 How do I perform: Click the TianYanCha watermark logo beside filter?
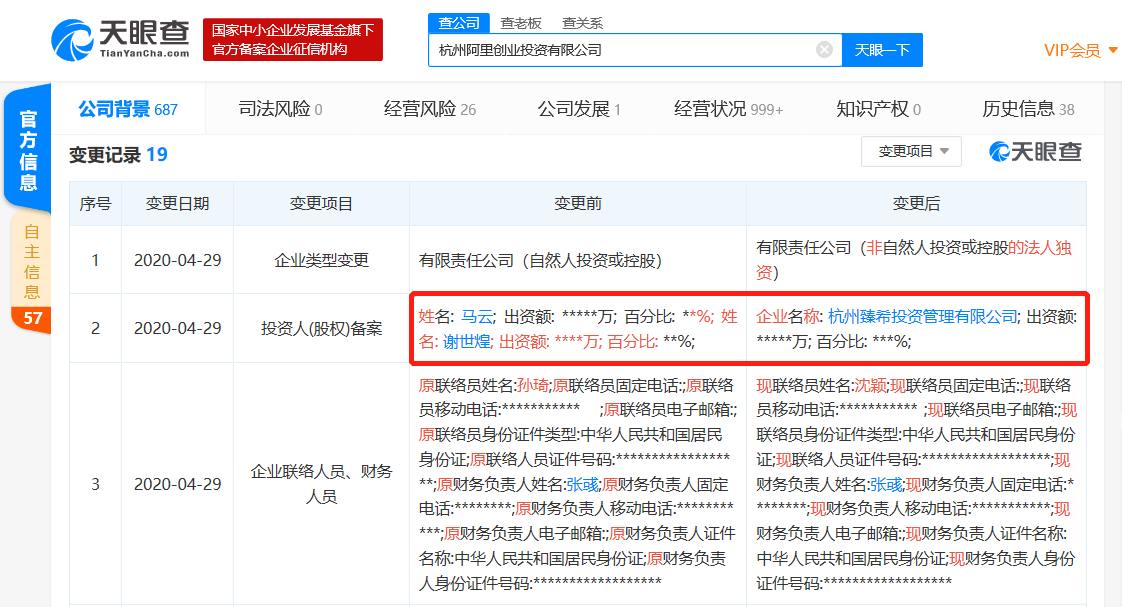pyautogui.click(x=1035, y=152)
